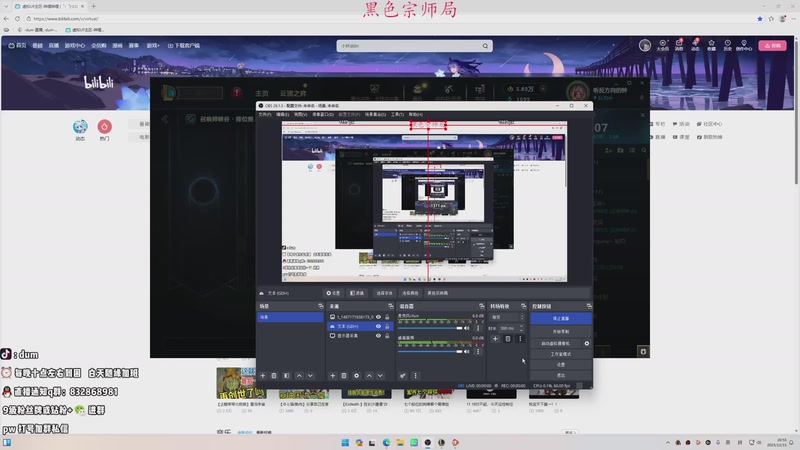800x450 pixels.
Task: Open Properties in source toolbar
Action: (333, 293)
